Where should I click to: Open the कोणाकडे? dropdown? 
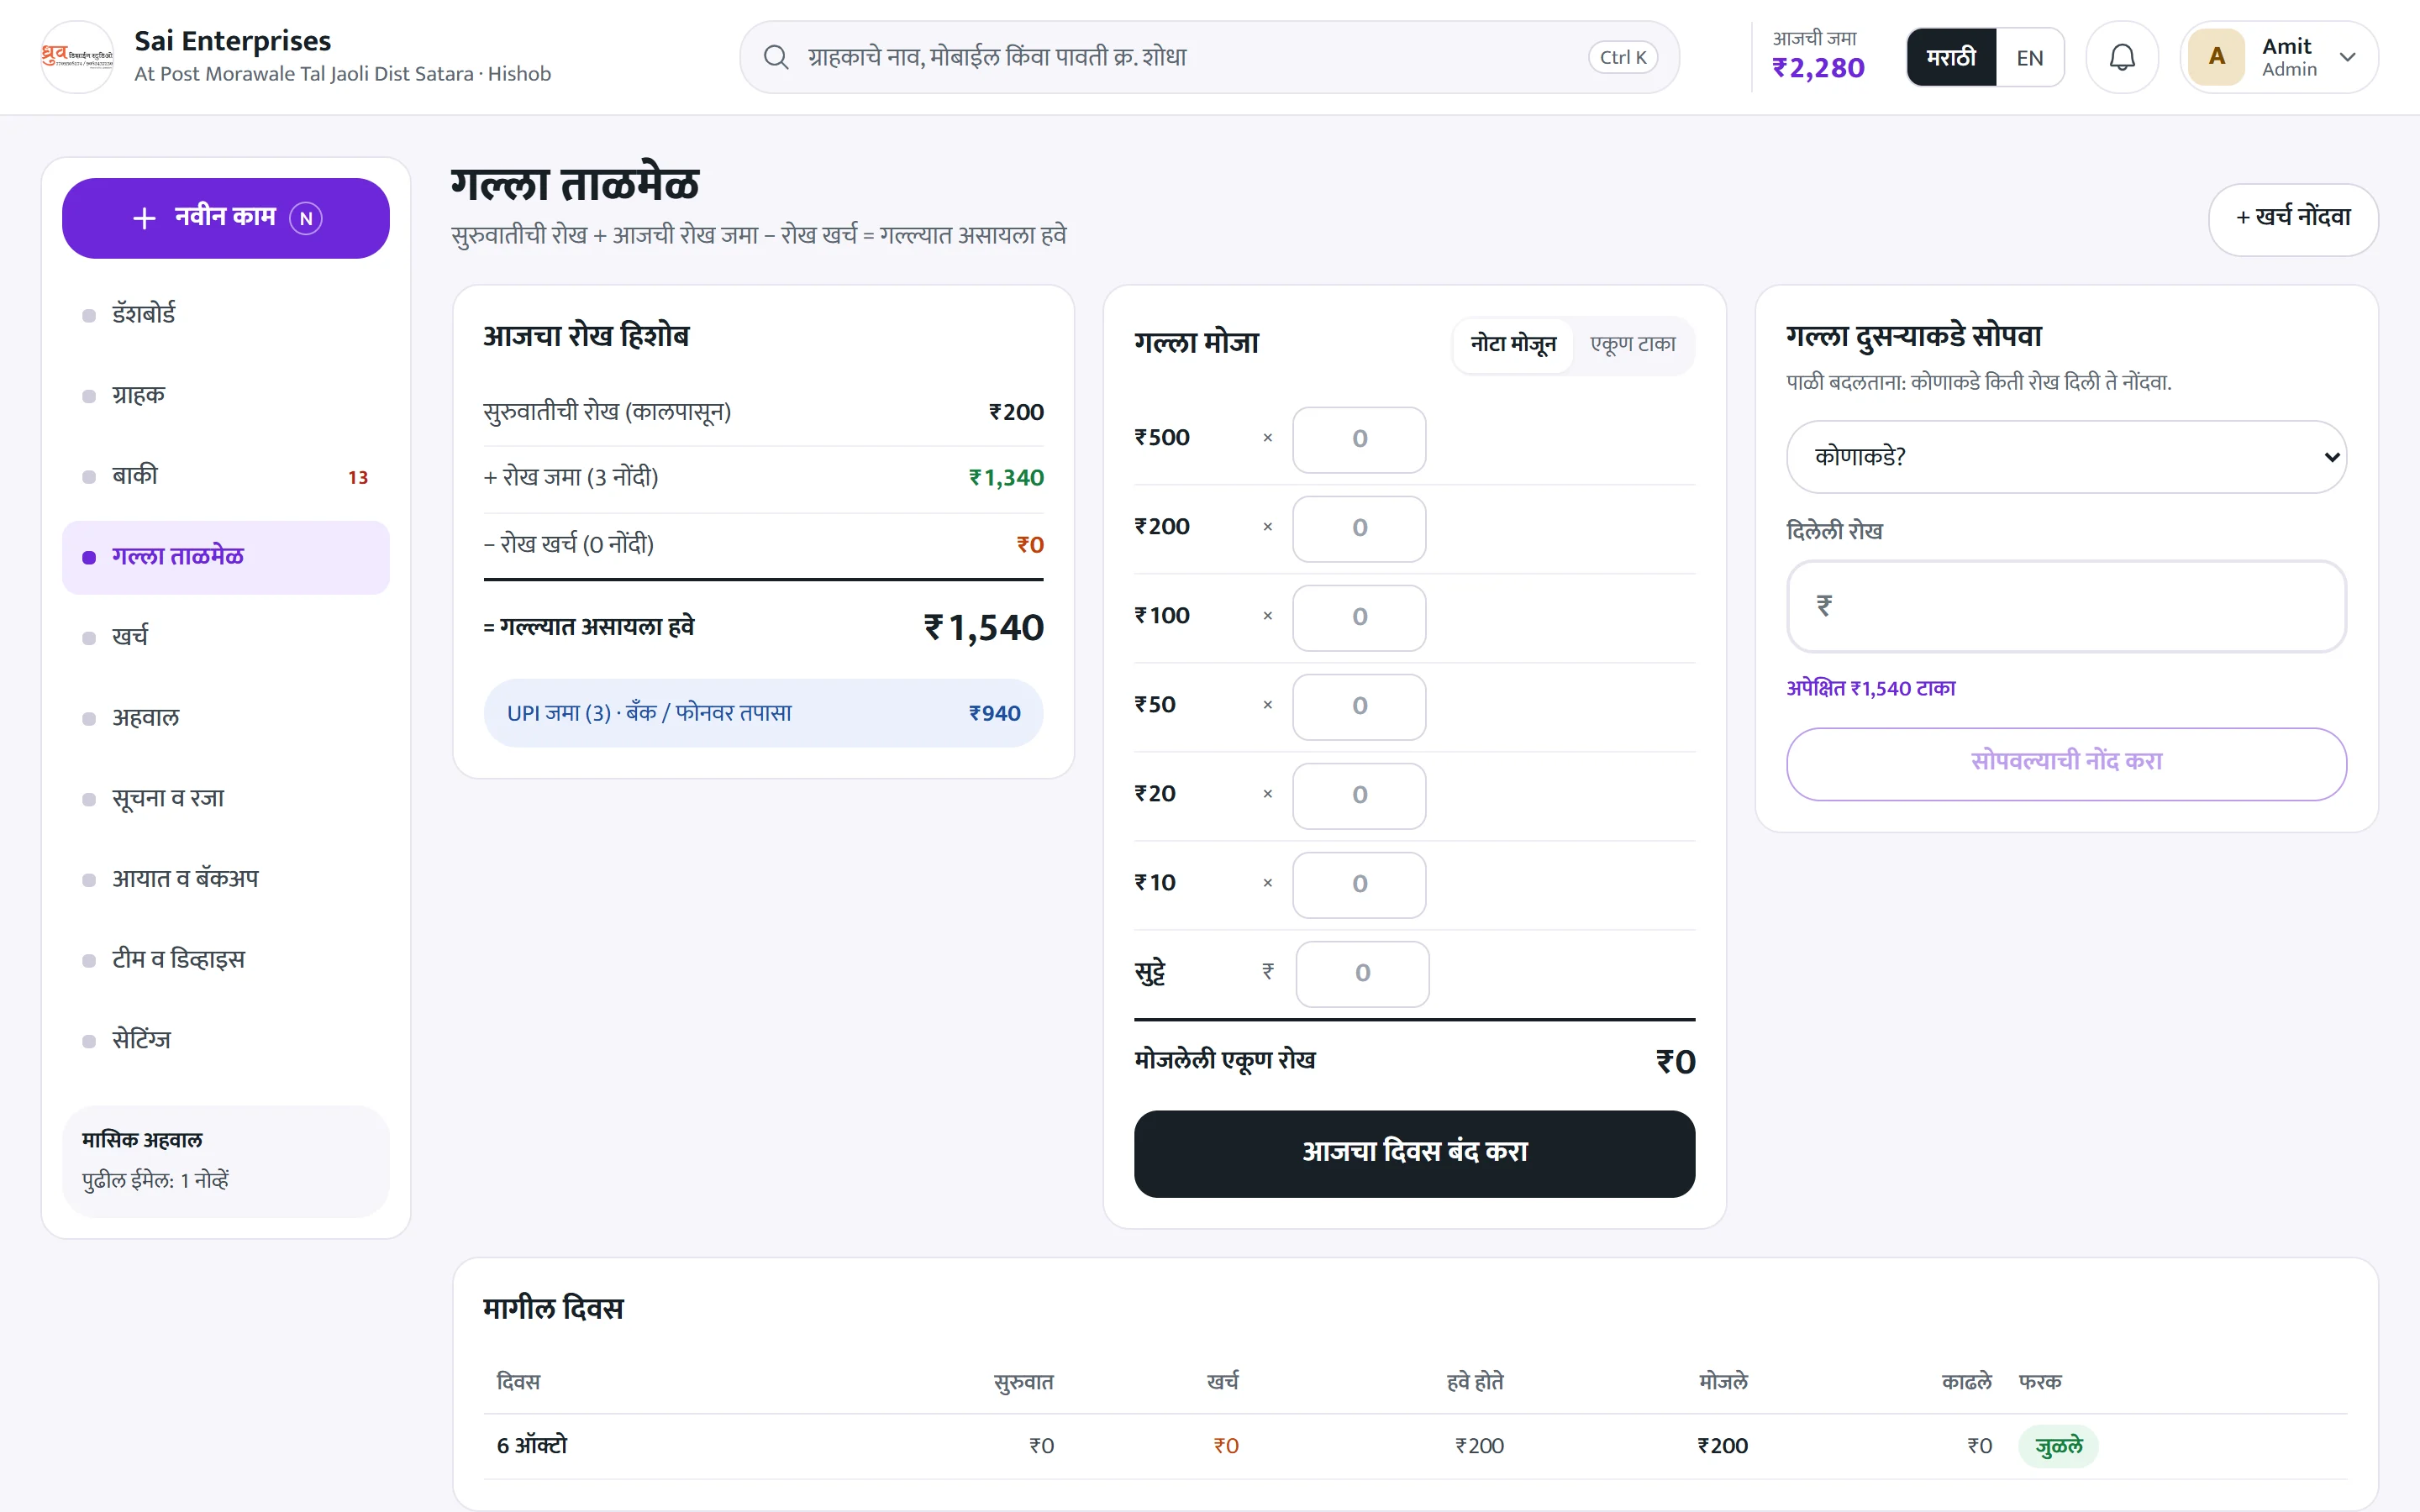pos(2066,457)
